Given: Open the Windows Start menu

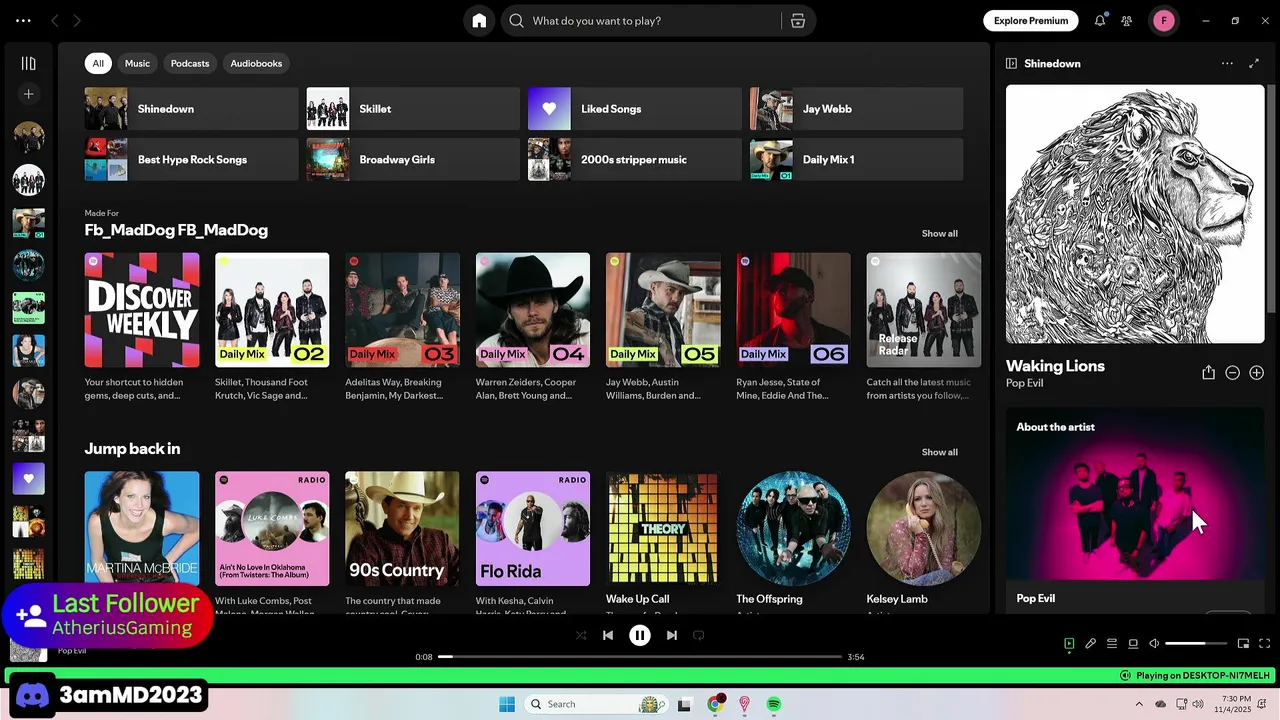Looking at the screenshot, I should pos(507,704).
